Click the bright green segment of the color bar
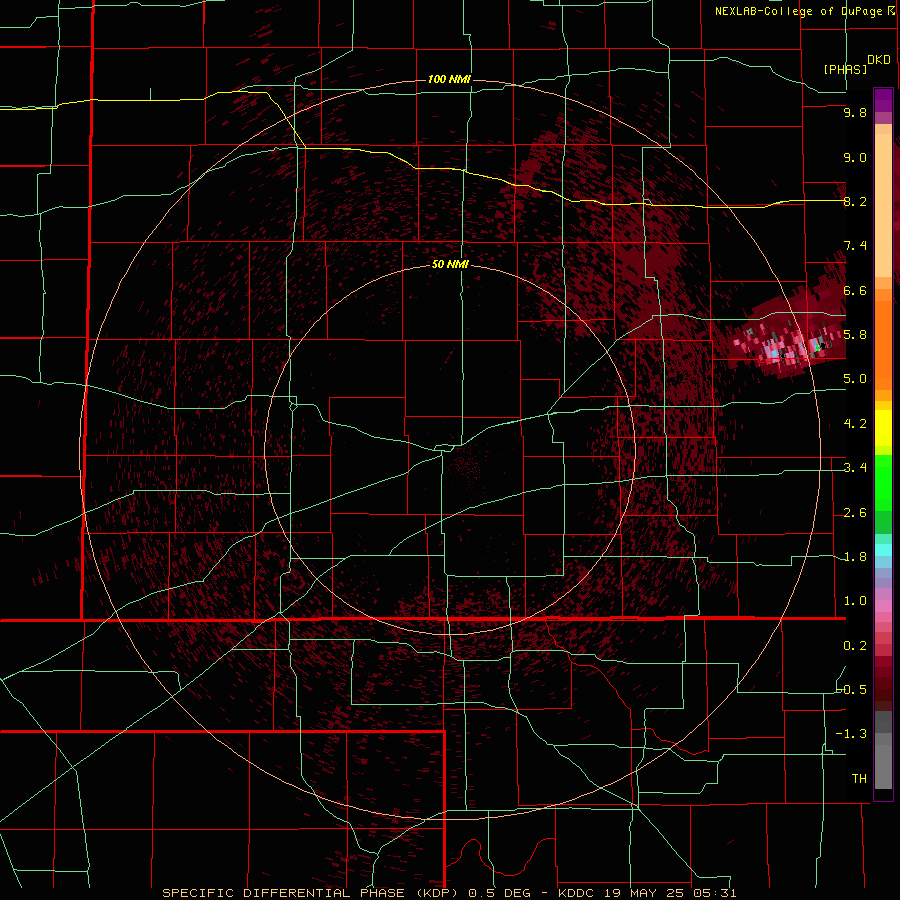900x900 pixels. 883,483
